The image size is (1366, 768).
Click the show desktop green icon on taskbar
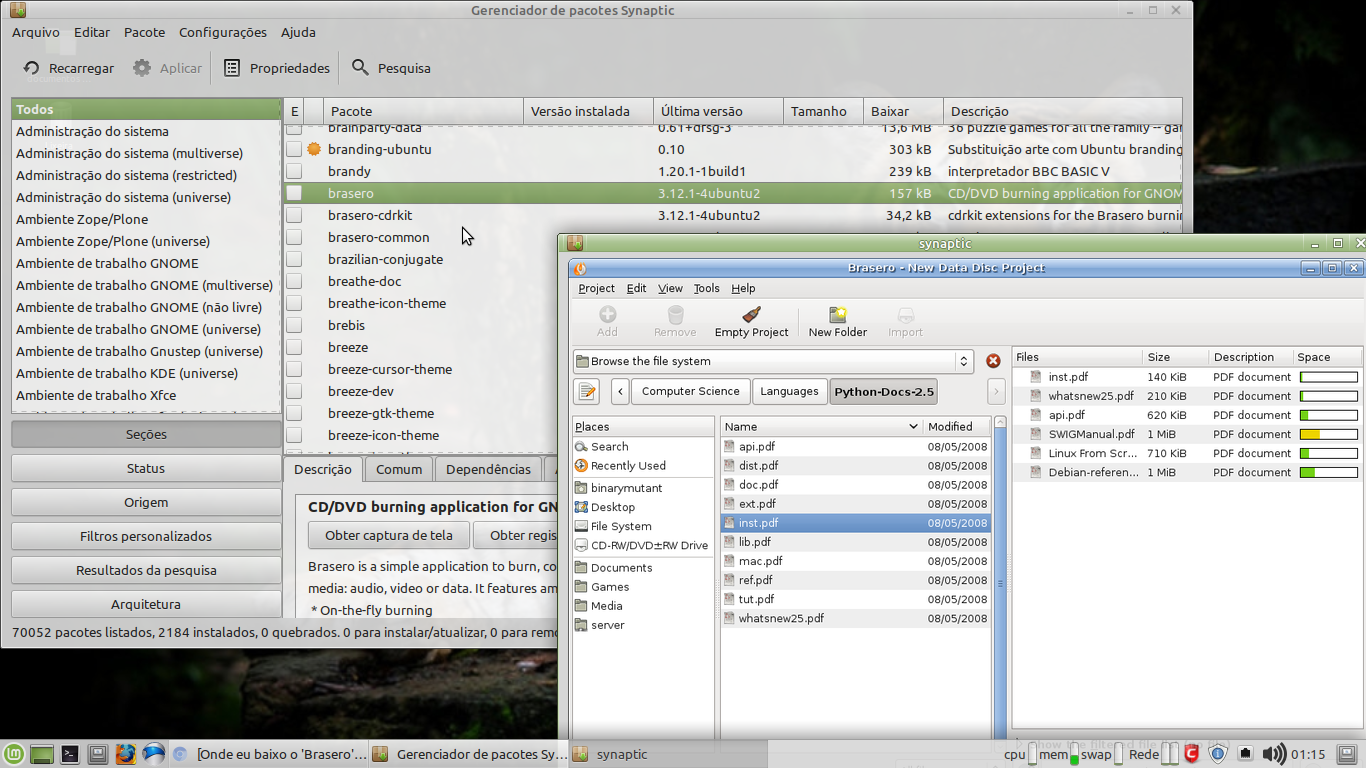point(42,754)
